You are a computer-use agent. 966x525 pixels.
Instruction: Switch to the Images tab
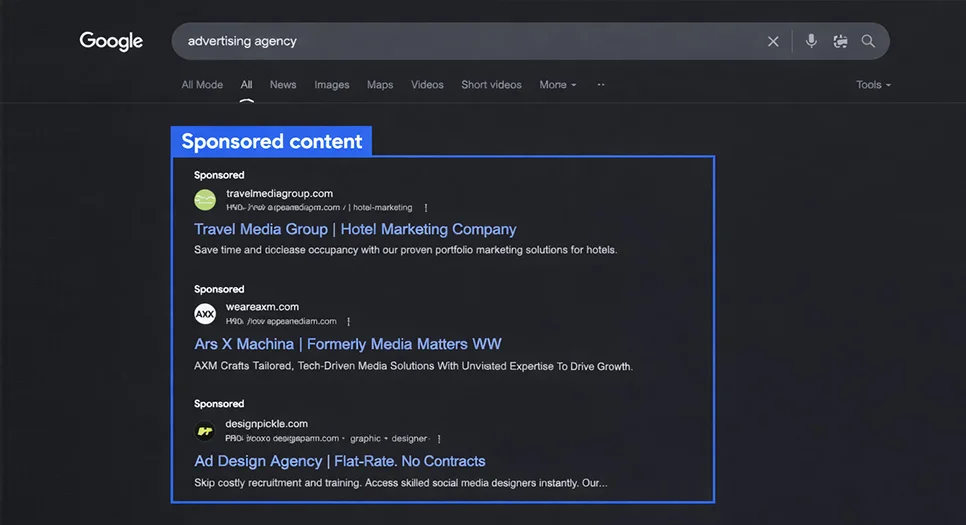coord(331,84)
